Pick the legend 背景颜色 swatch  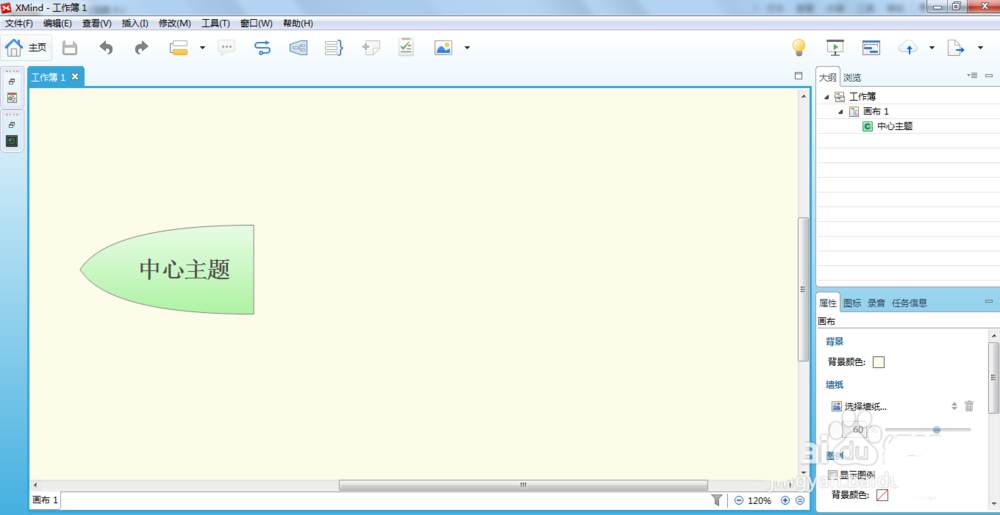point(883,495)
